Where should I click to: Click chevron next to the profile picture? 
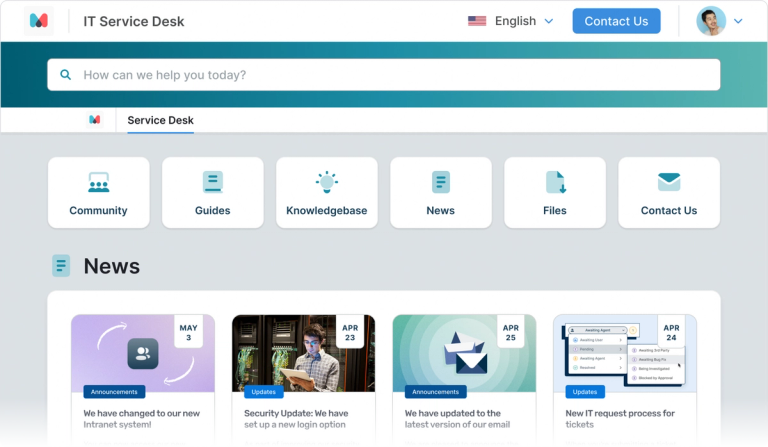click(x=739, y=21)
